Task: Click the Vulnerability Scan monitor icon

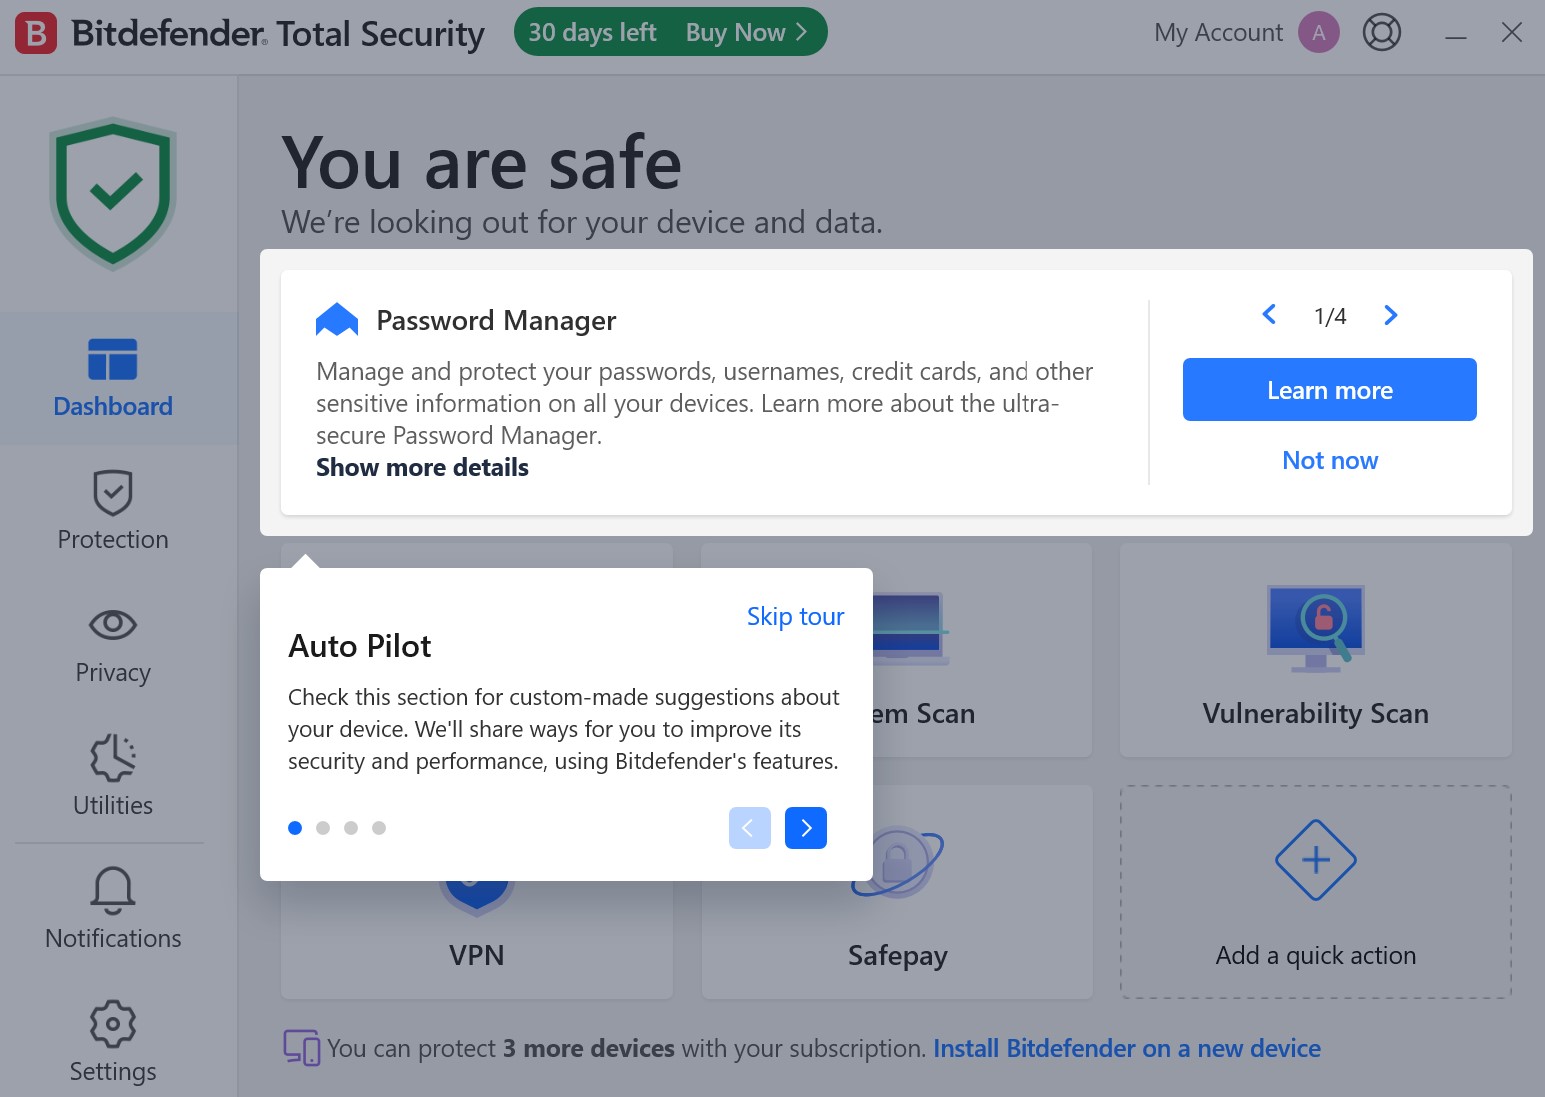Action: pyautogui.click(x=1315, y=628)
